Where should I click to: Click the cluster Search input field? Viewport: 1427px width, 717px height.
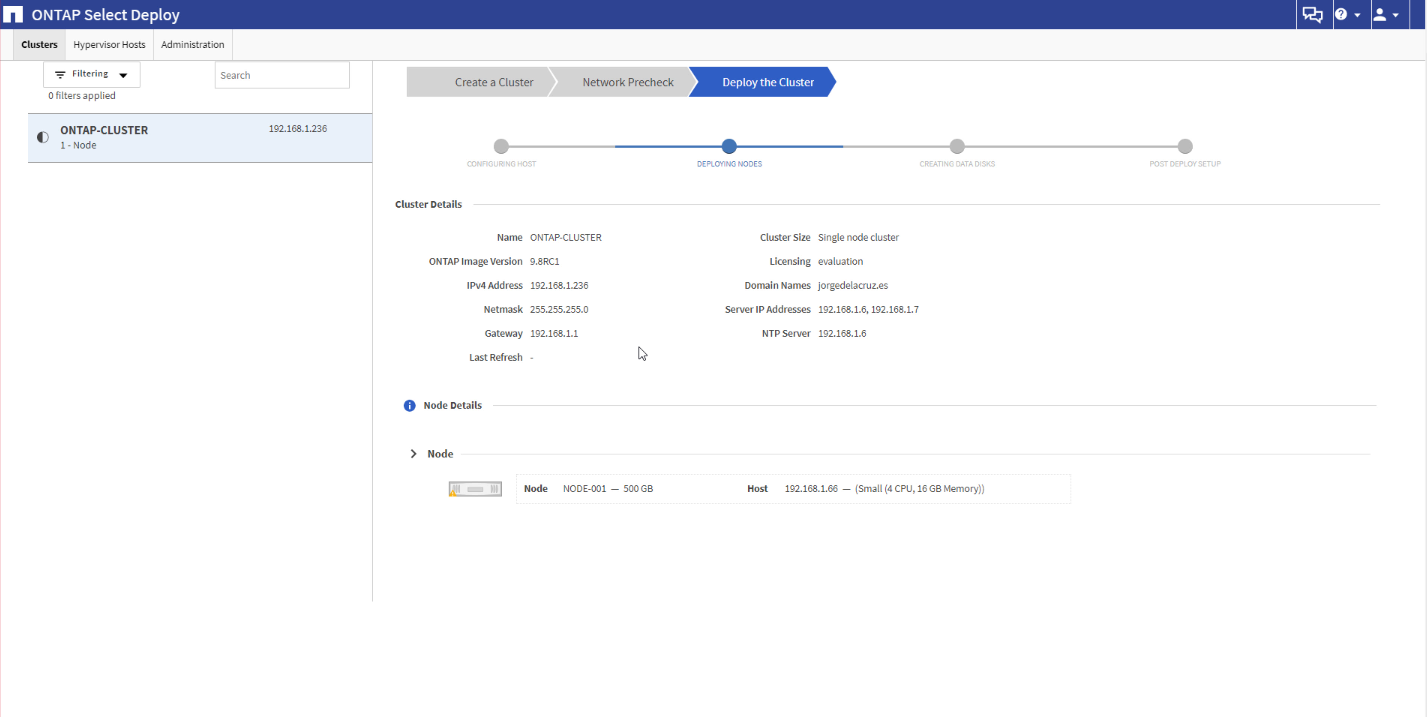tap(282, 75)
